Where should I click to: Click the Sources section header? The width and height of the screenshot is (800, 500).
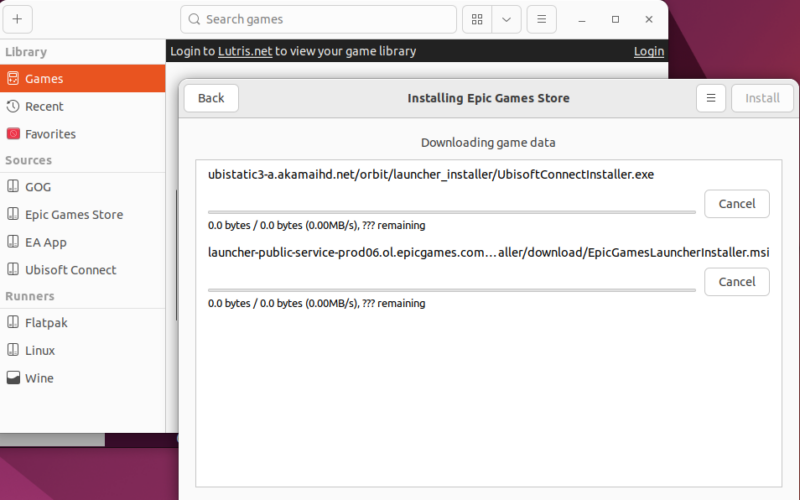29,160
